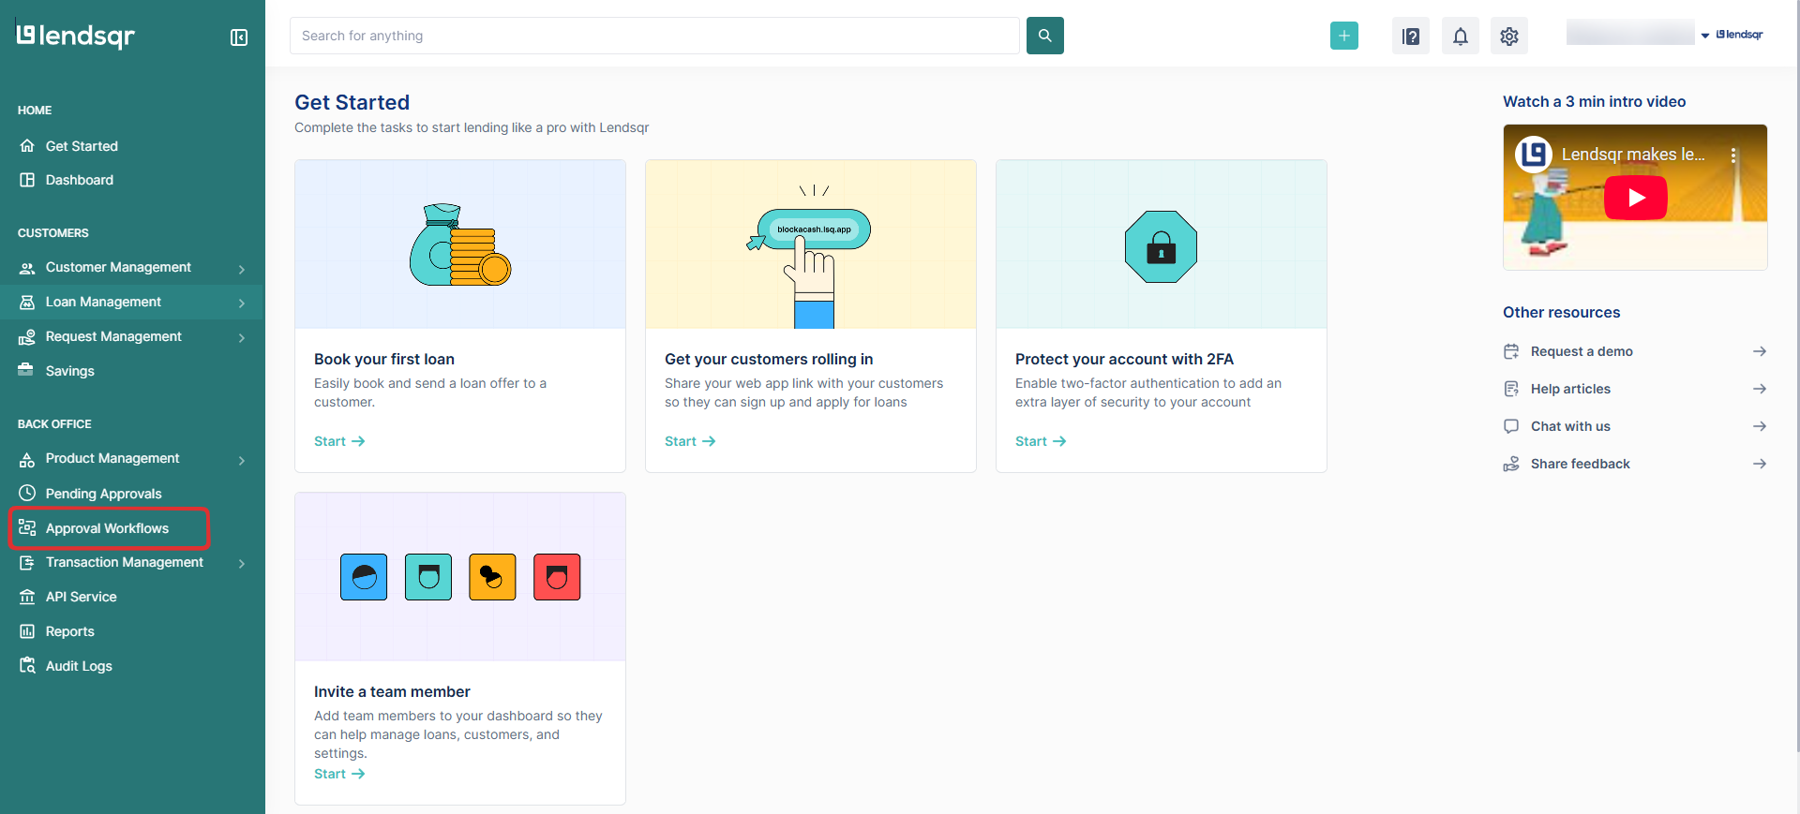Click the lock icon on 2FA card

point(1160,247)
